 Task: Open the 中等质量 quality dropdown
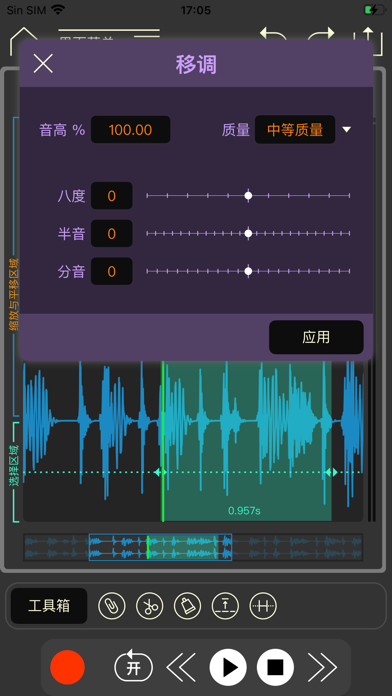pyautogui.click(x=295, y=130)
